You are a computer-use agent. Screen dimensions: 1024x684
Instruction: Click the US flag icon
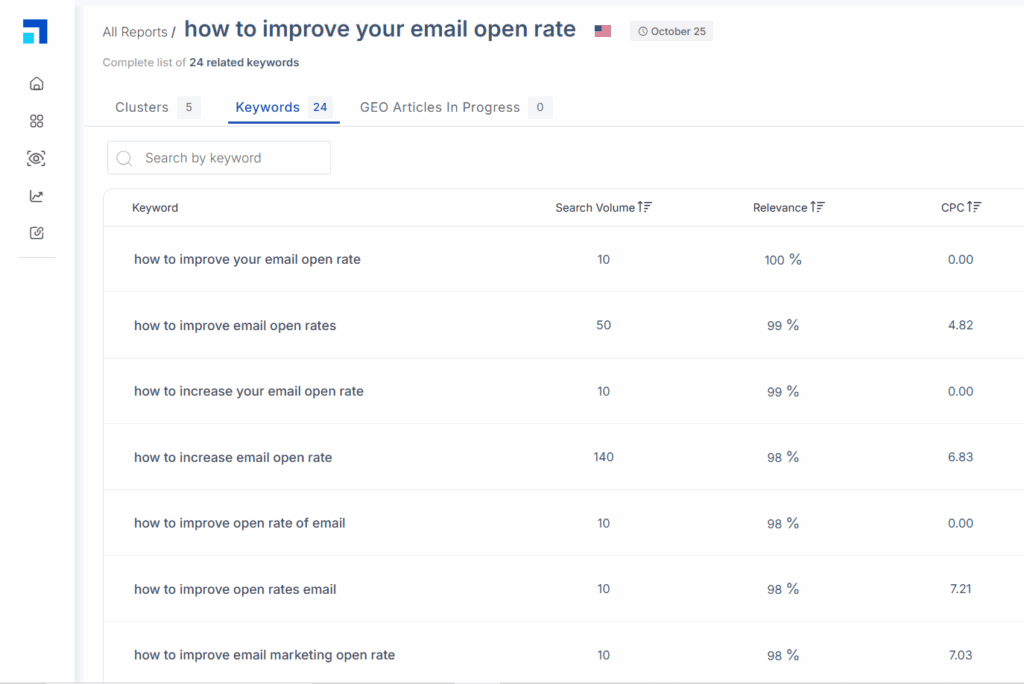point(602,31)
